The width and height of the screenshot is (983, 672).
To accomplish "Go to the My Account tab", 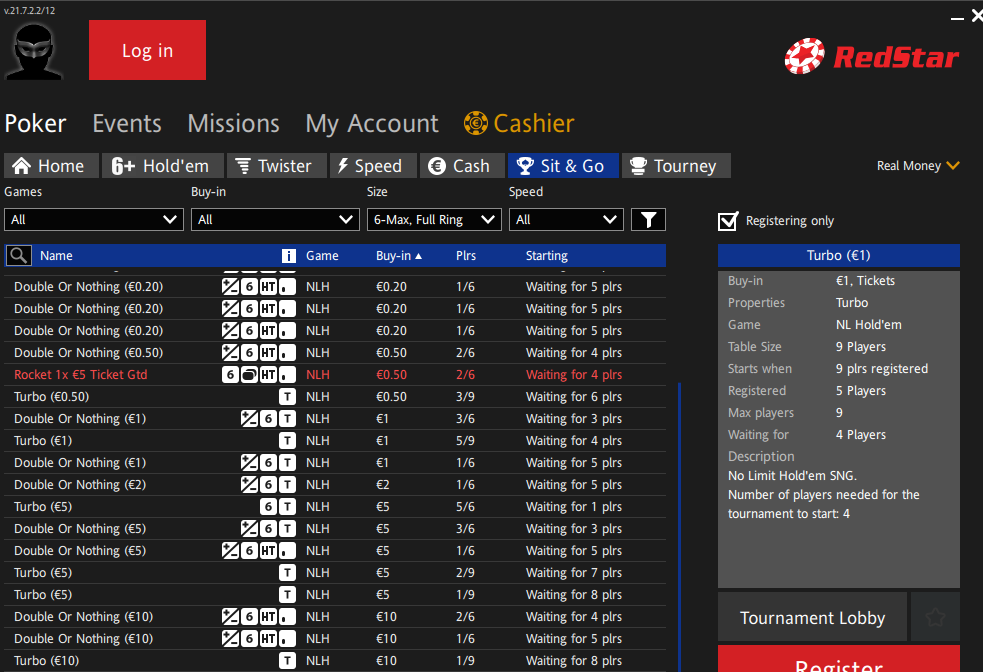I will [372, 123].
